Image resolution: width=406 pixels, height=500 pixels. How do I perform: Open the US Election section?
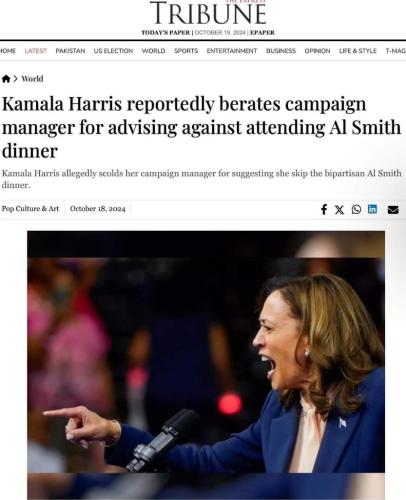coord(113,51)
